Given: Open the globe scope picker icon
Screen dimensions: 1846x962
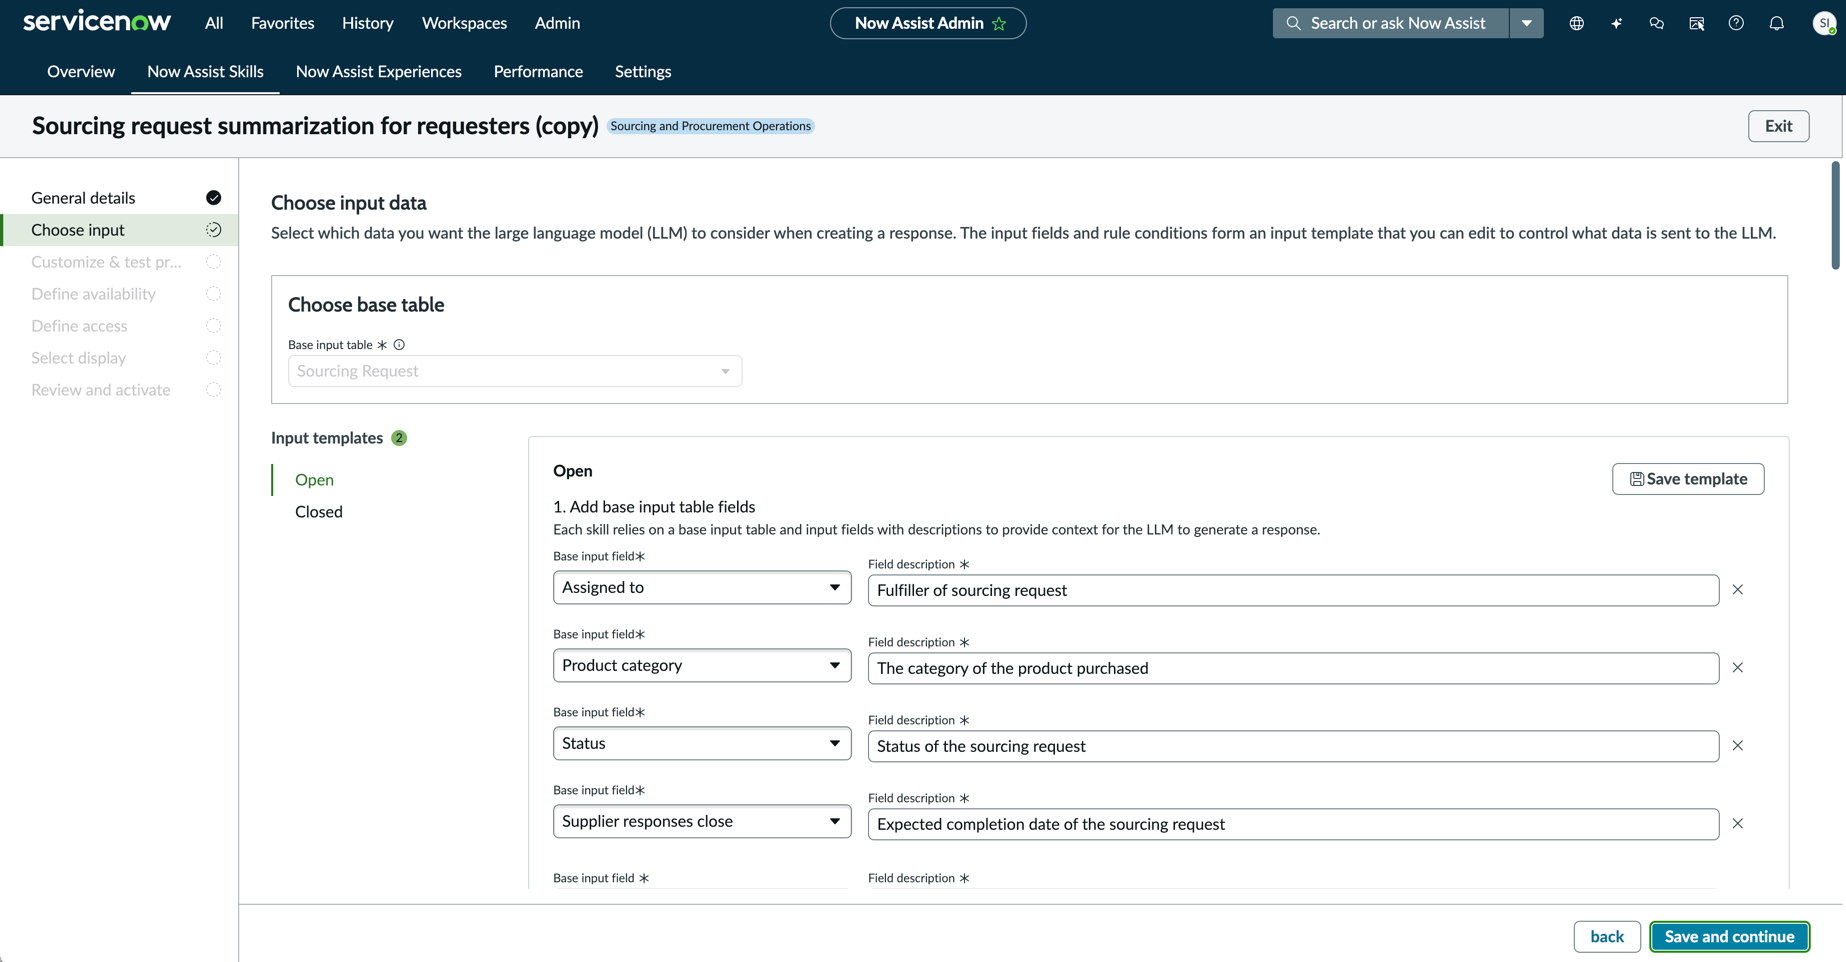Looking at the screenshot, I should pyautogui.click(x=1577, y=23).
